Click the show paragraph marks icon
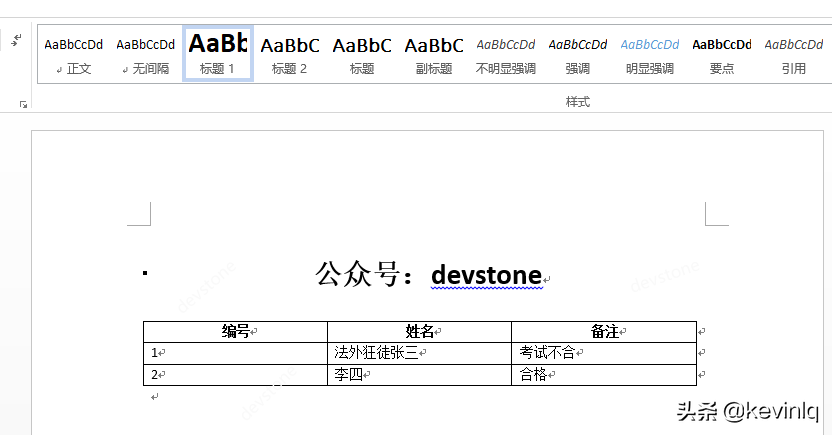 pos(16,39)
